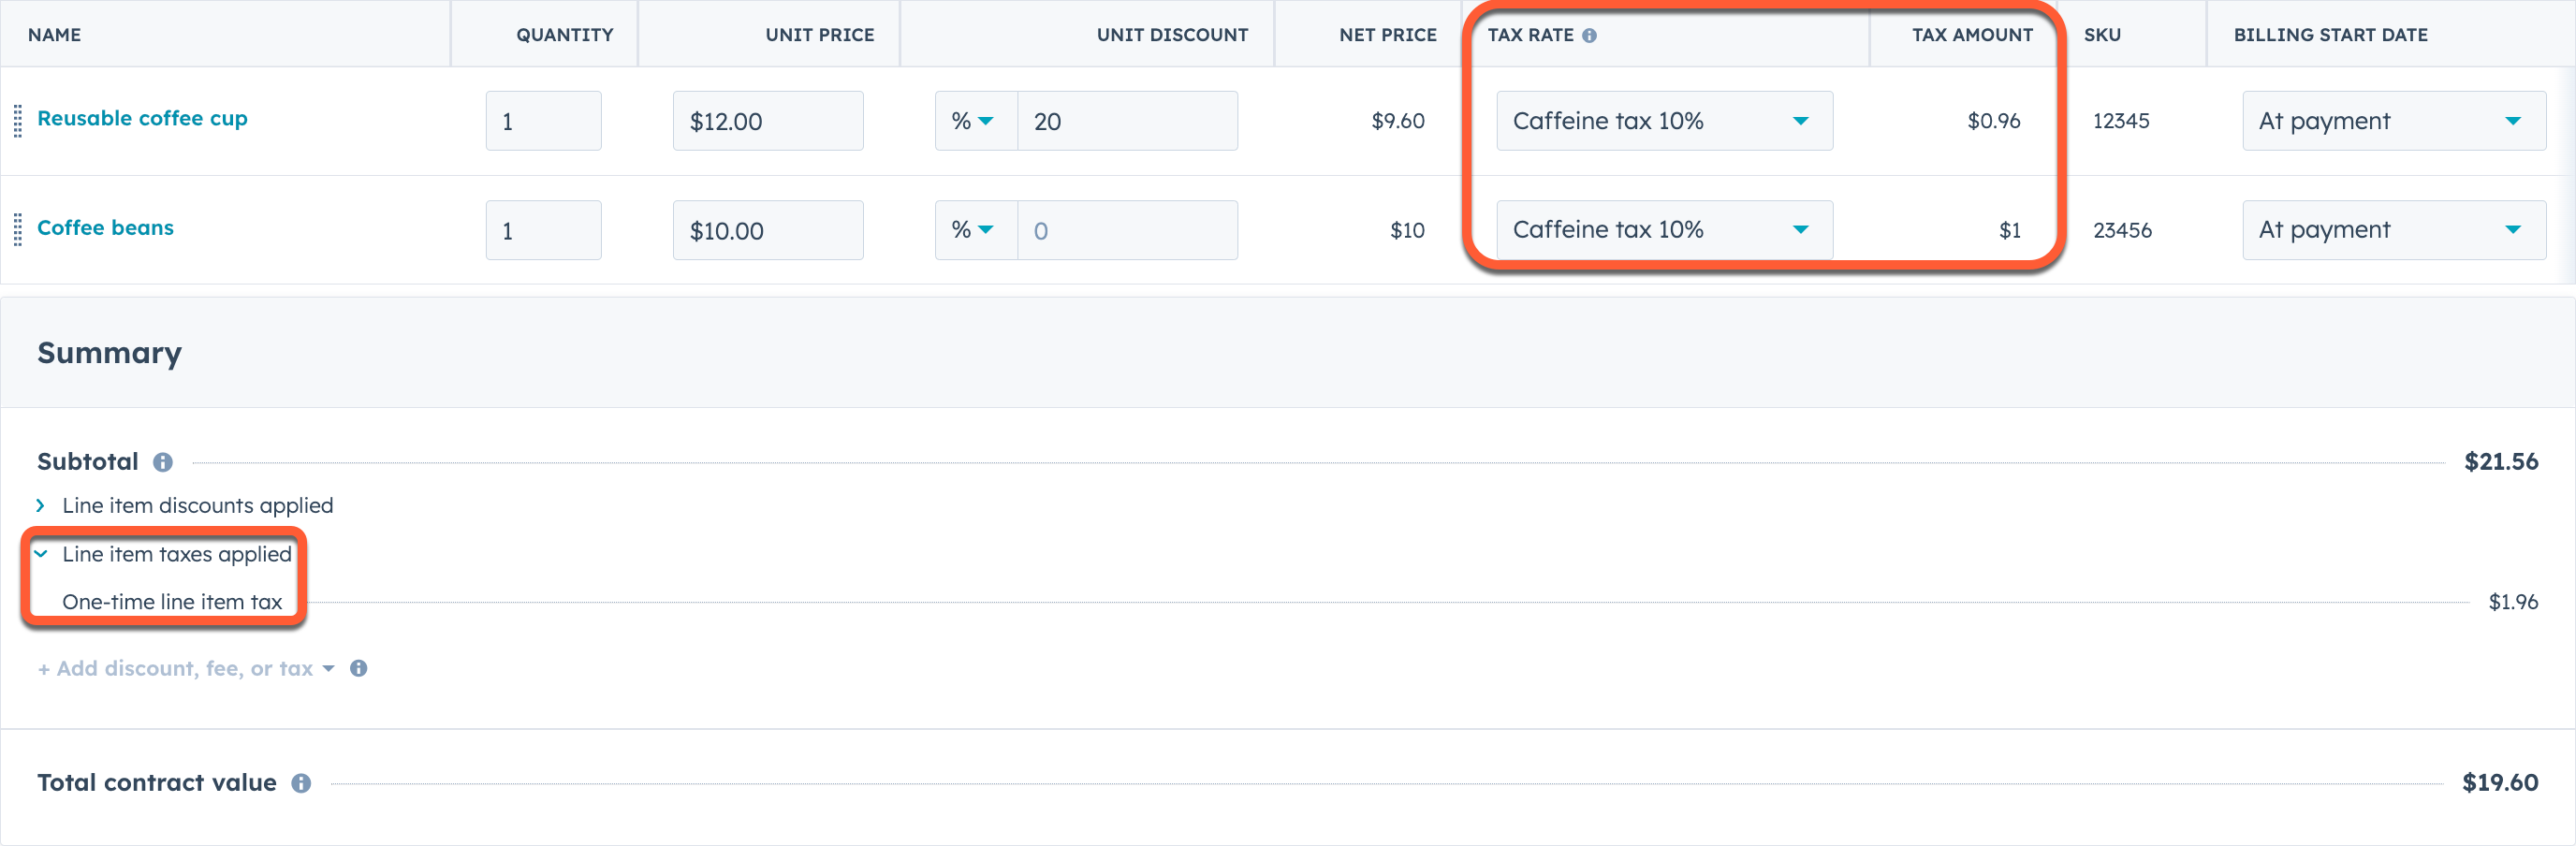
Task: Click the One-time line item tax label
Action: pyautogui.click(x=172, y=602)
